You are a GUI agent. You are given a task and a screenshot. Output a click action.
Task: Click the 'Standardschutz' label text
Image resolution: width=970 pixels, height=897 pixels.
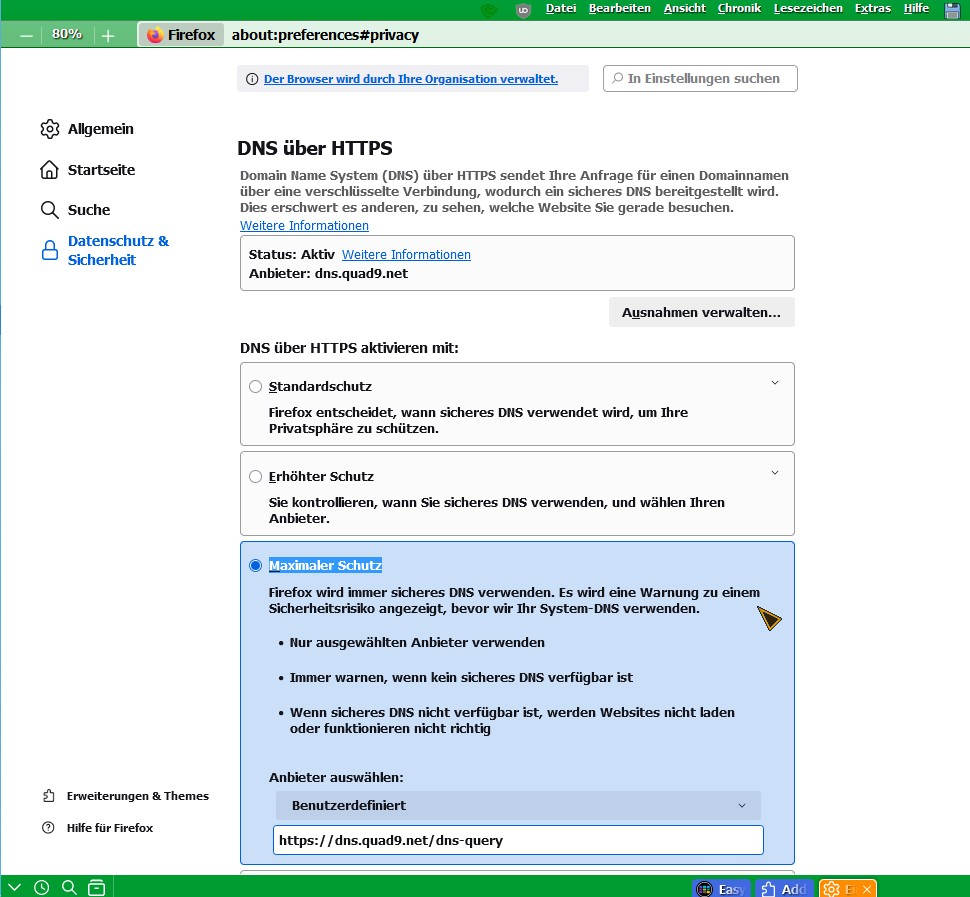(x=320, y=387)
